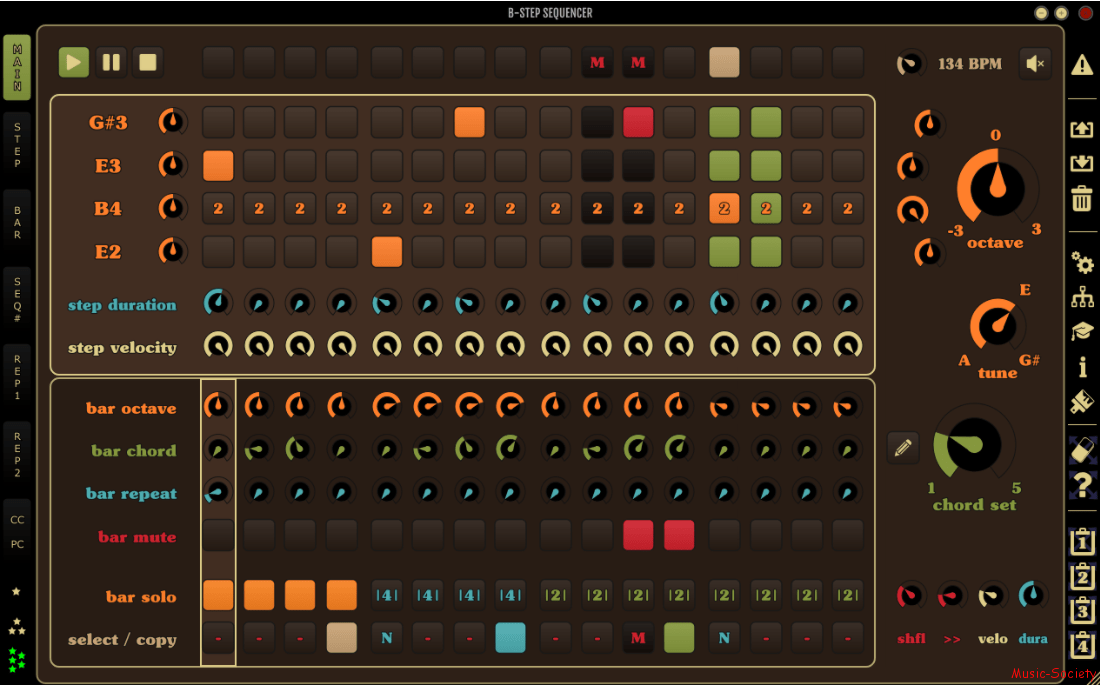Select clipboard slot 2
This screenshot has height=685, width=1100.
(1082, 575)
